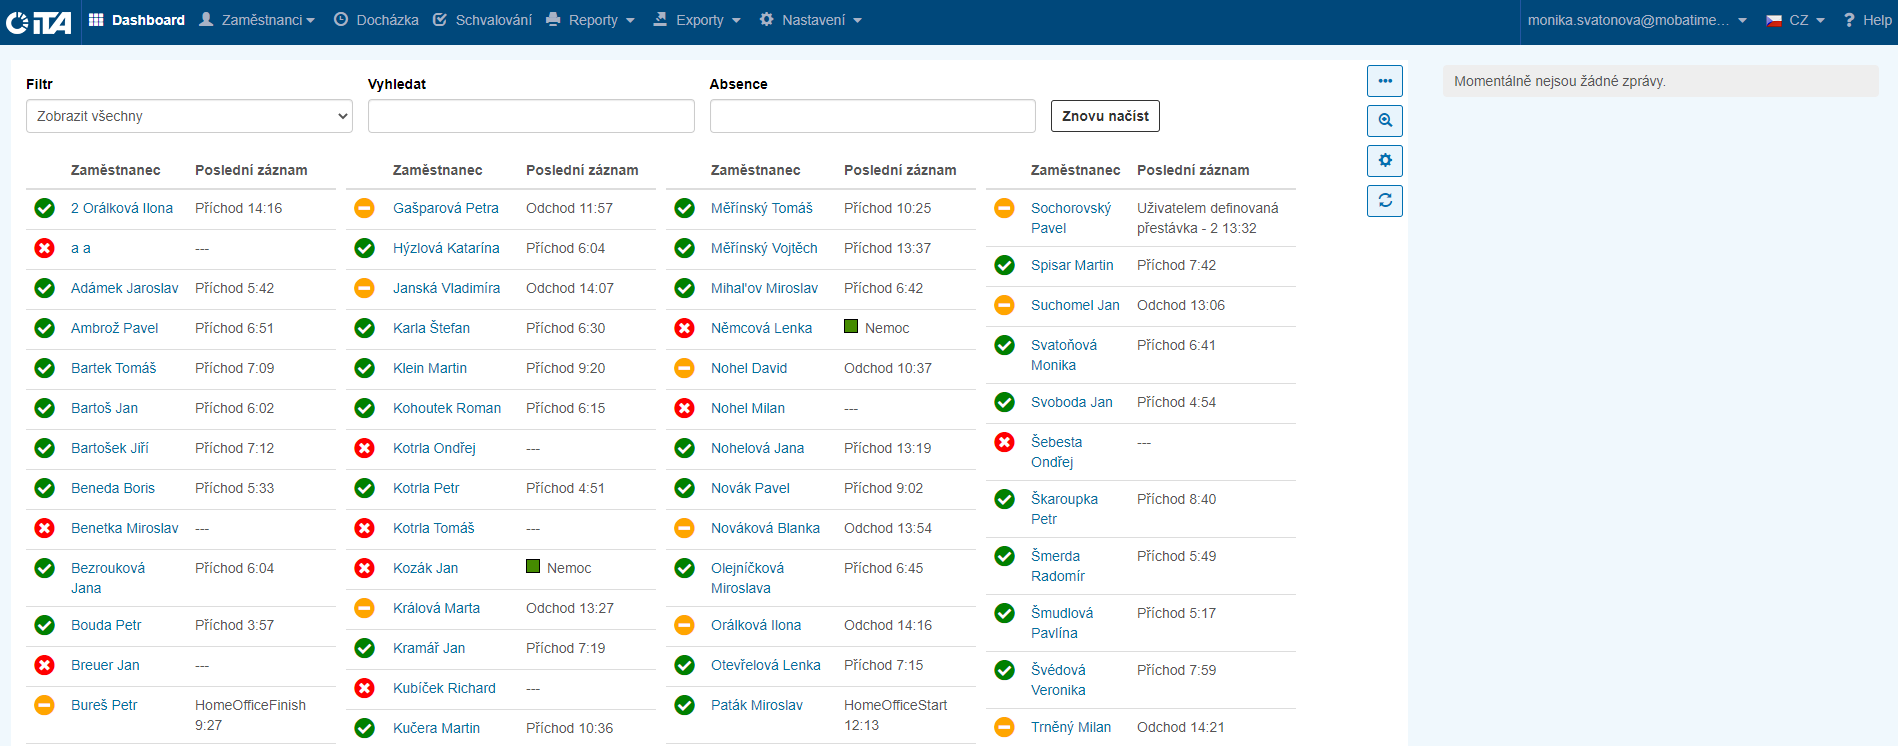The height and width of the screenshot is (746, 1898).
Task: Click red cross status icon for Breuer Jan
Action: click(45, 665)
